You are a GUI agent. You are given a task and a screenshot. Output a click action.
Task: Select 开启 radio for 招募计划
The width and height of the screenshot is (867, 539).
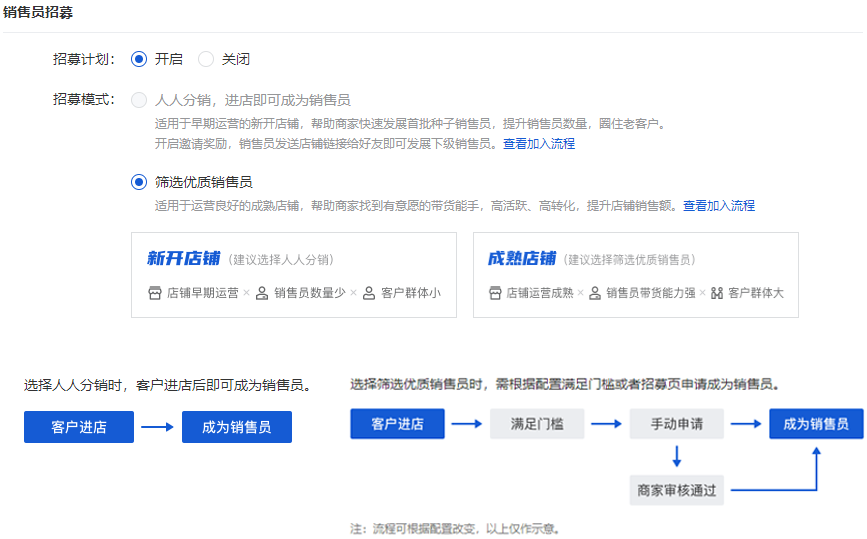coord(139,59)
